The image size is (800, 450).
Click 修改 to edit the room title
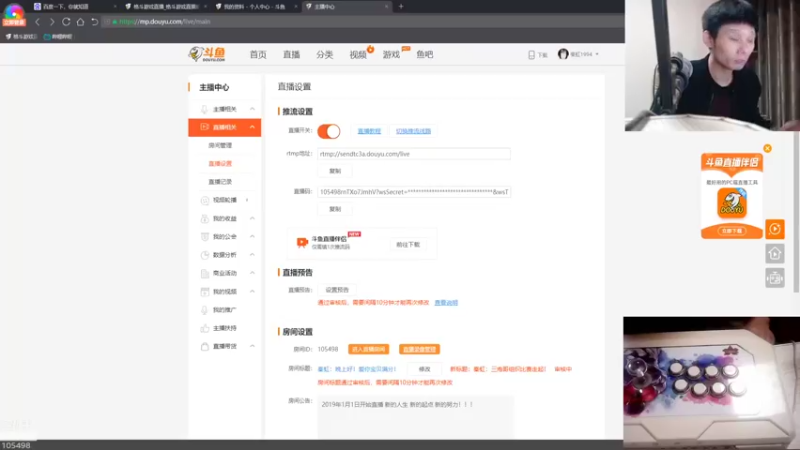(424, 369)
